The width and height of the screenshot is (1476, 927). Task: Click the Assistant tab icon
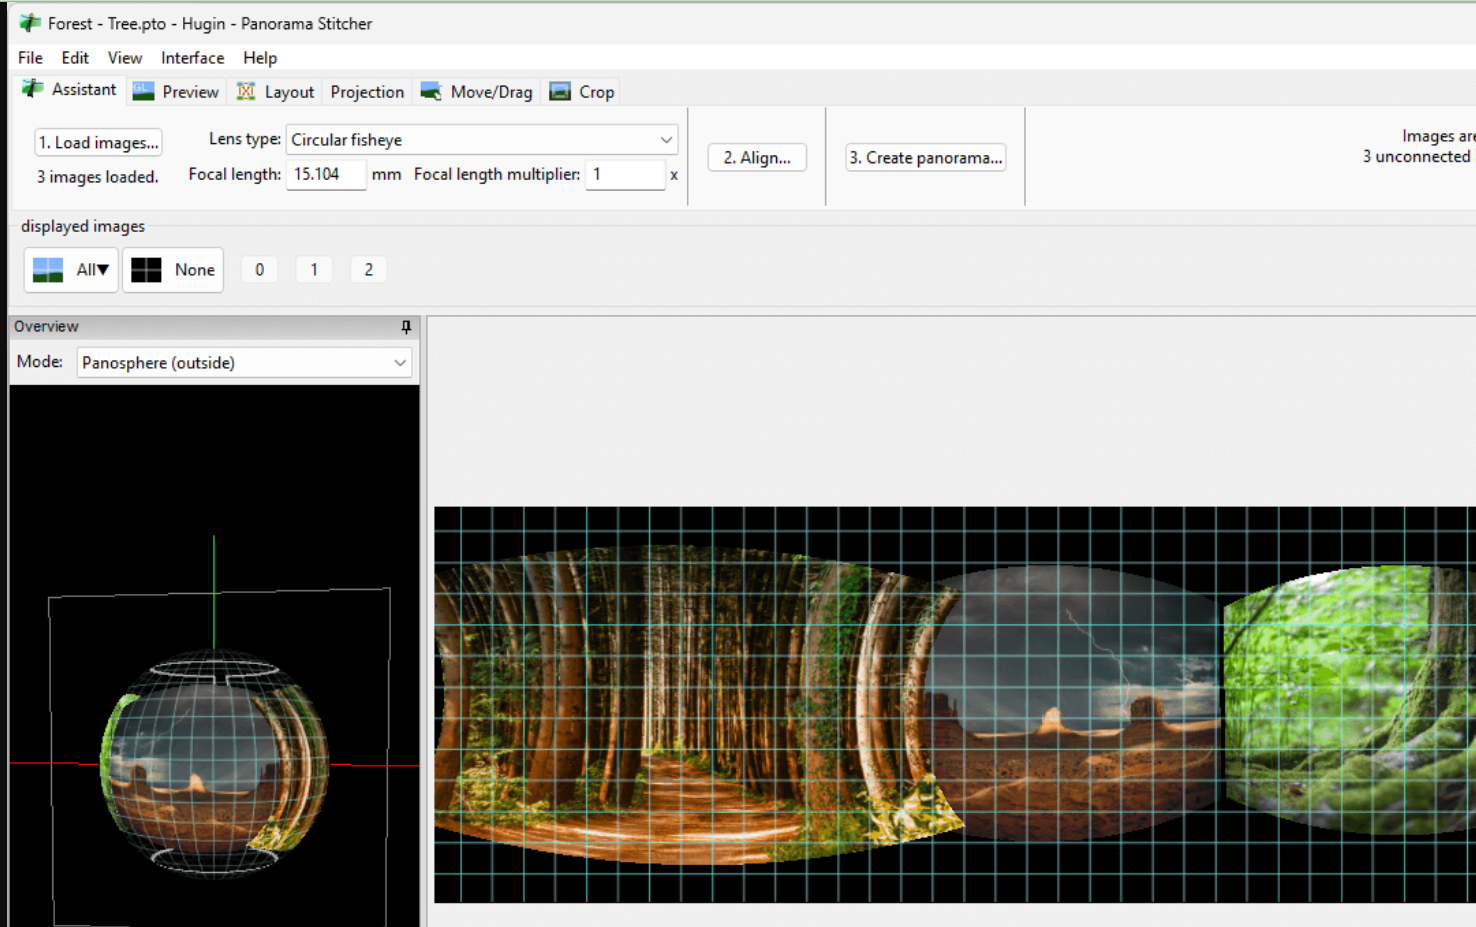pyautogui.click(x=30, y=89)
